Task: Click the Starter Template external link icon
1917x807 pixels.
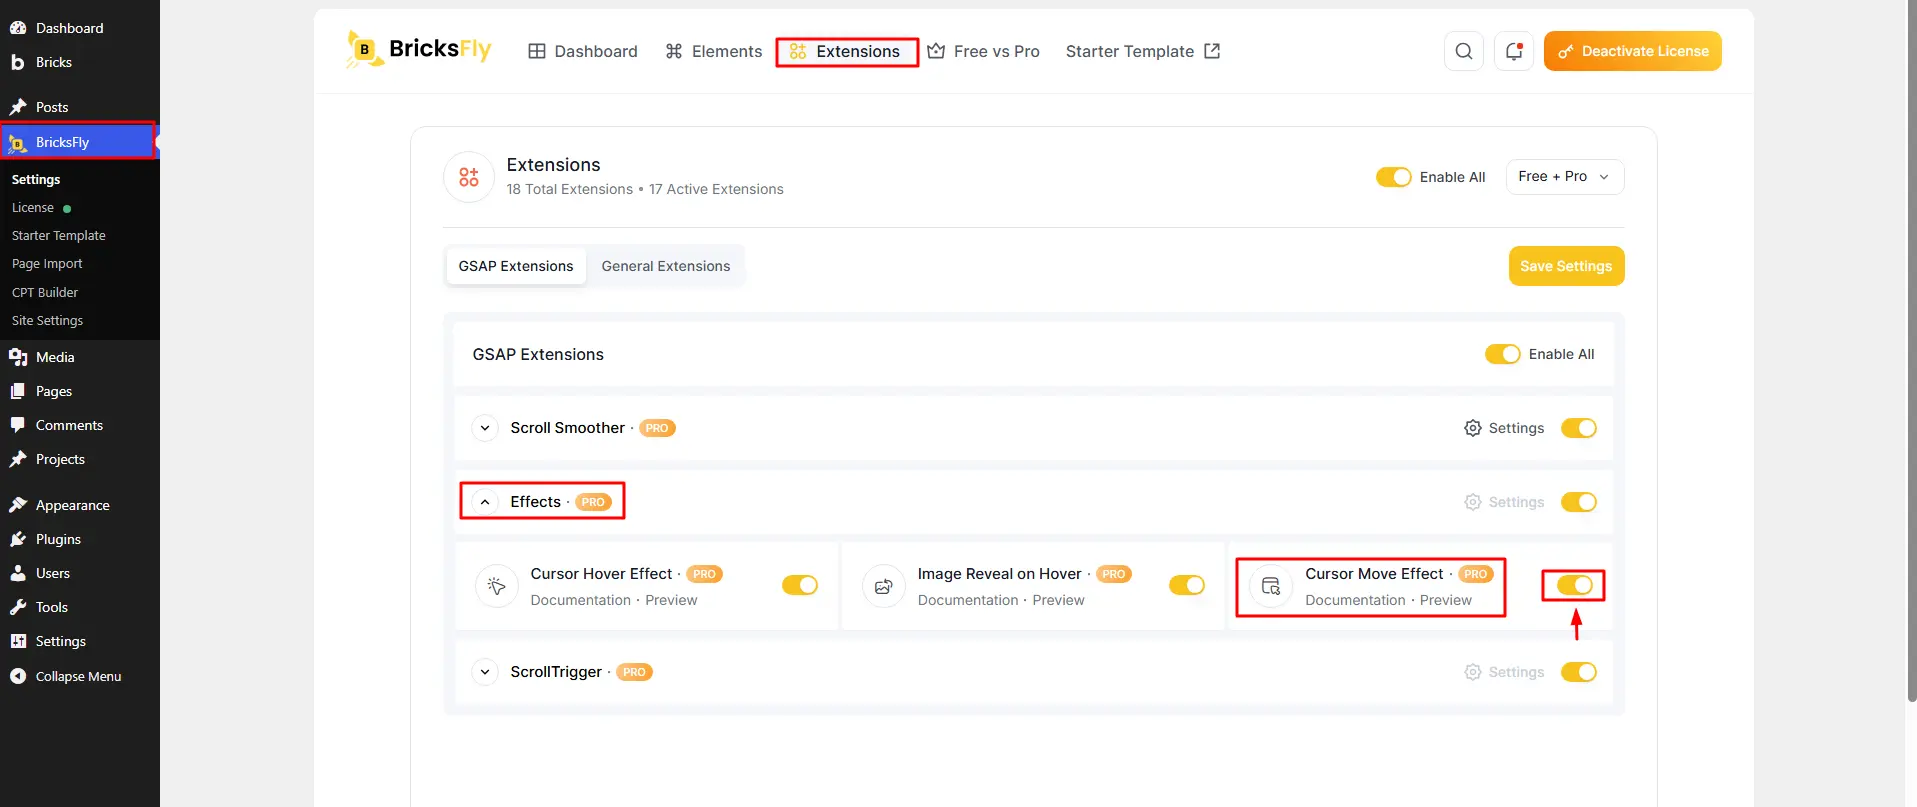Action: point(1212,51)
